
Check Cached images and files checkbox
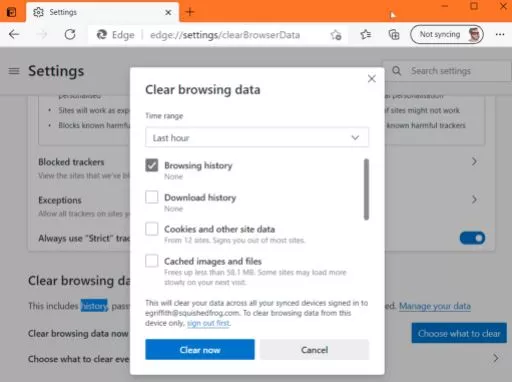(x=152, y=261)
